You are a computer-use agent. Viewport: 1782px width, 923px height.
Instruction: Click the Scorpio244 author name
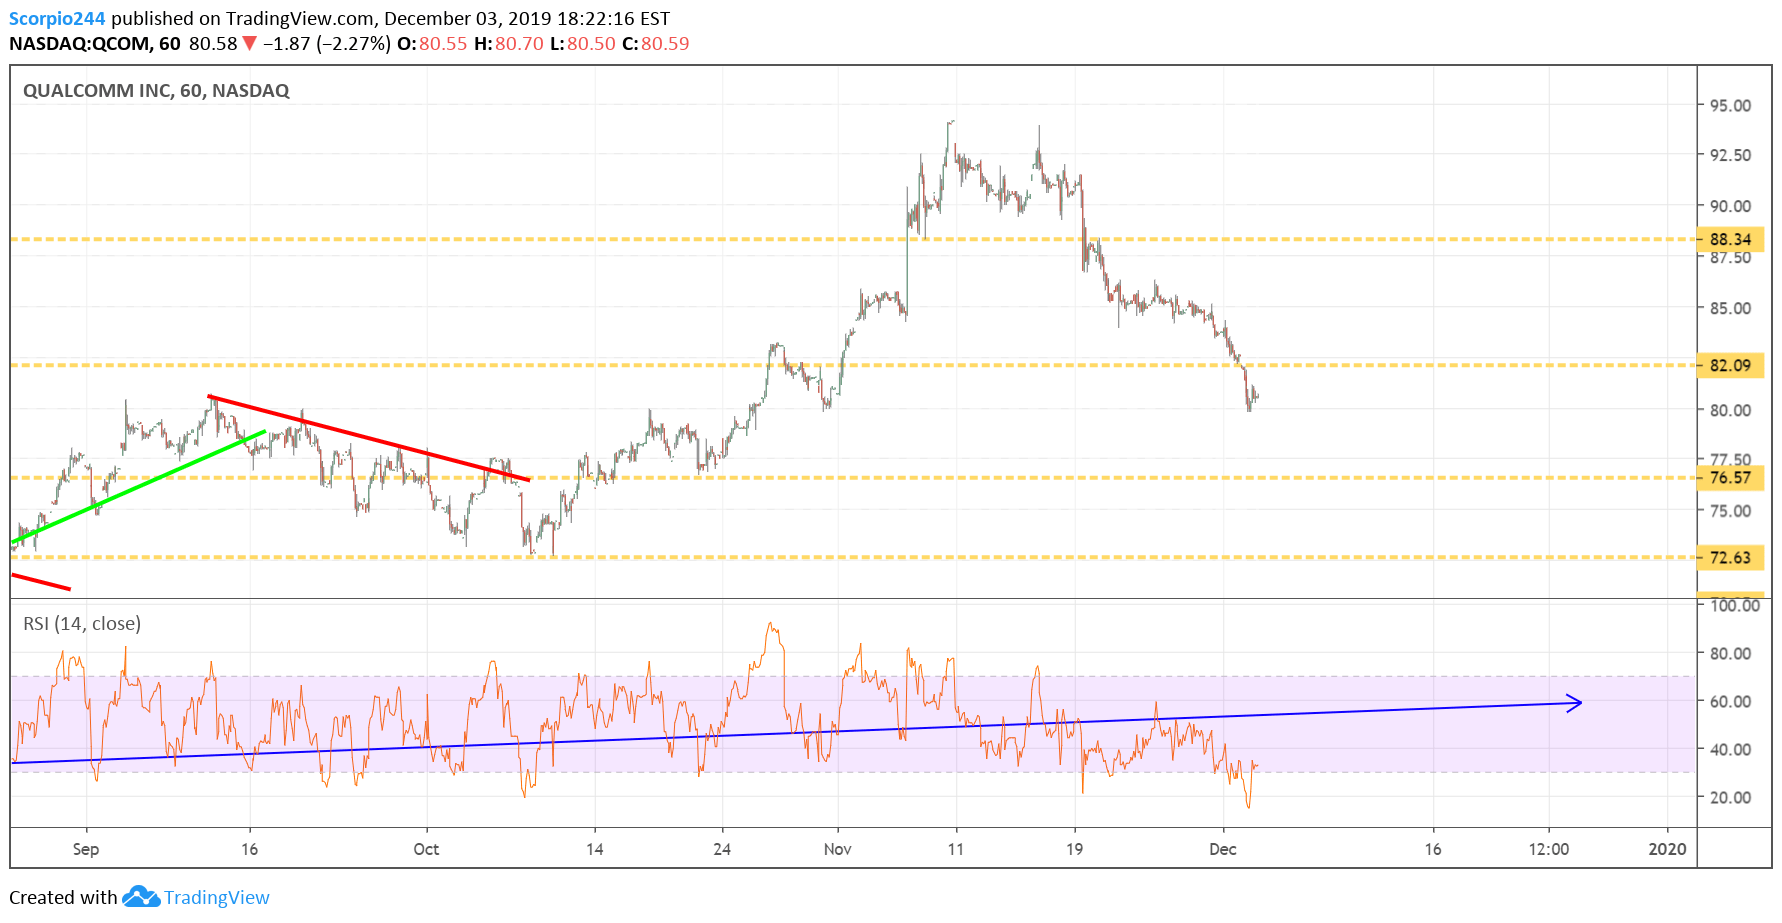click(57, 19)
